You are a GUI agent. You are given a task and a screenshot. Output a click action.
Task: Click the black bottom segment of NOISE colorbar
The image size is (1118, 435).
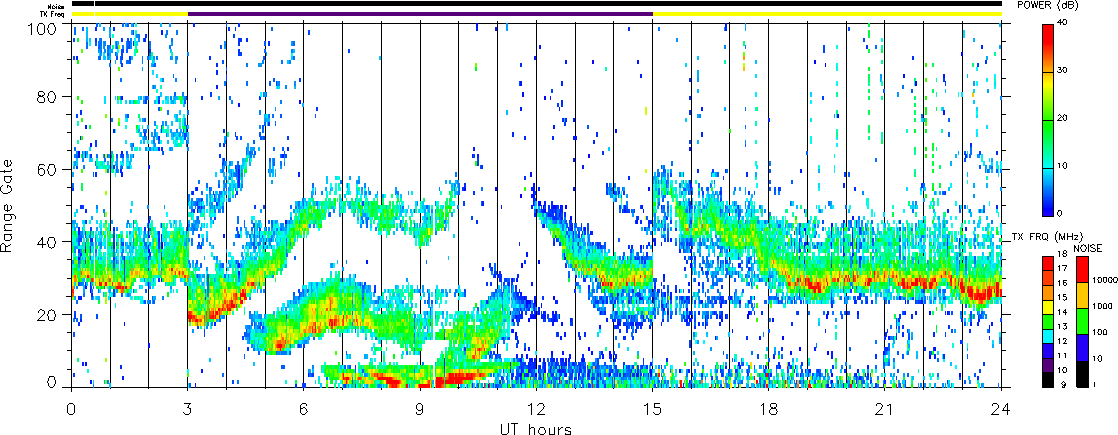1082,374
